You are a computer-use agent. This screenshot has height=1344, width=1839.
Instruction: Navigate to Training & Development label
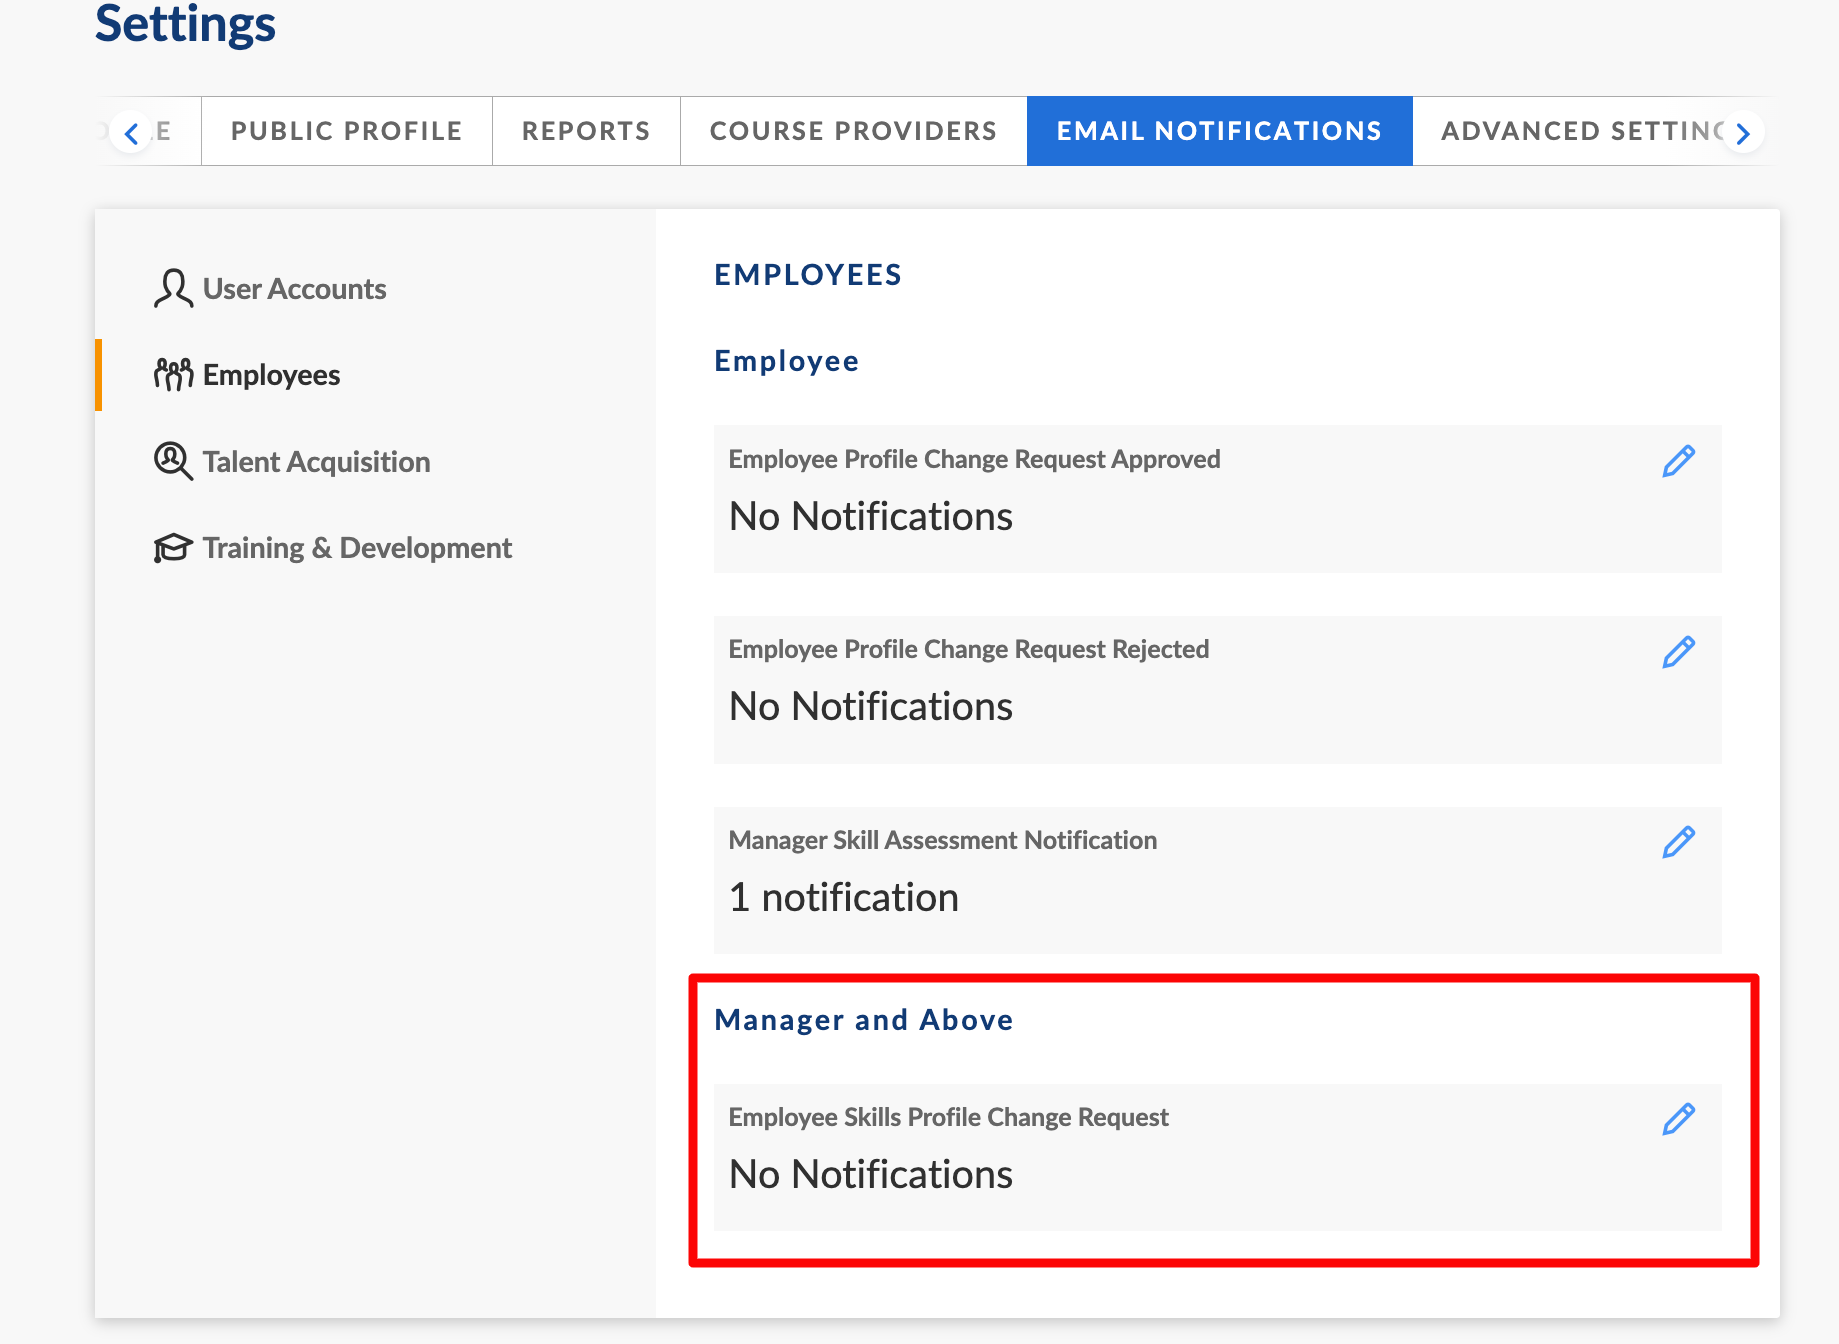coord(357,548)
